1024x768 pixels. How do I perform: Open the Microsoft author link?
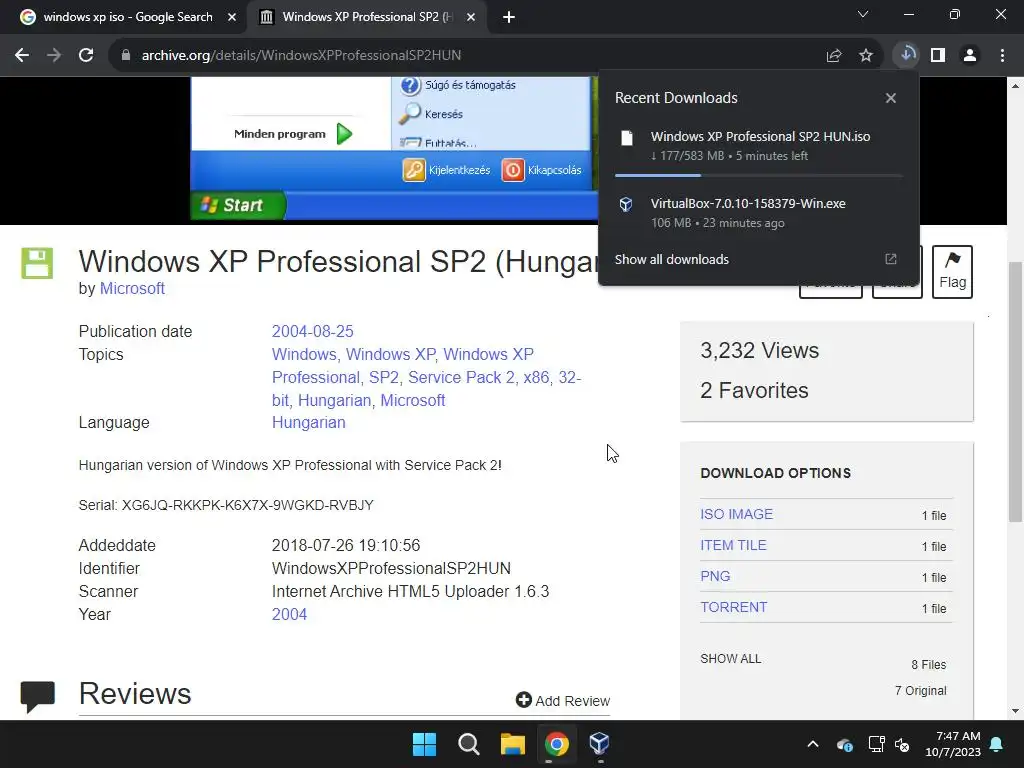[x=132, y=288]
